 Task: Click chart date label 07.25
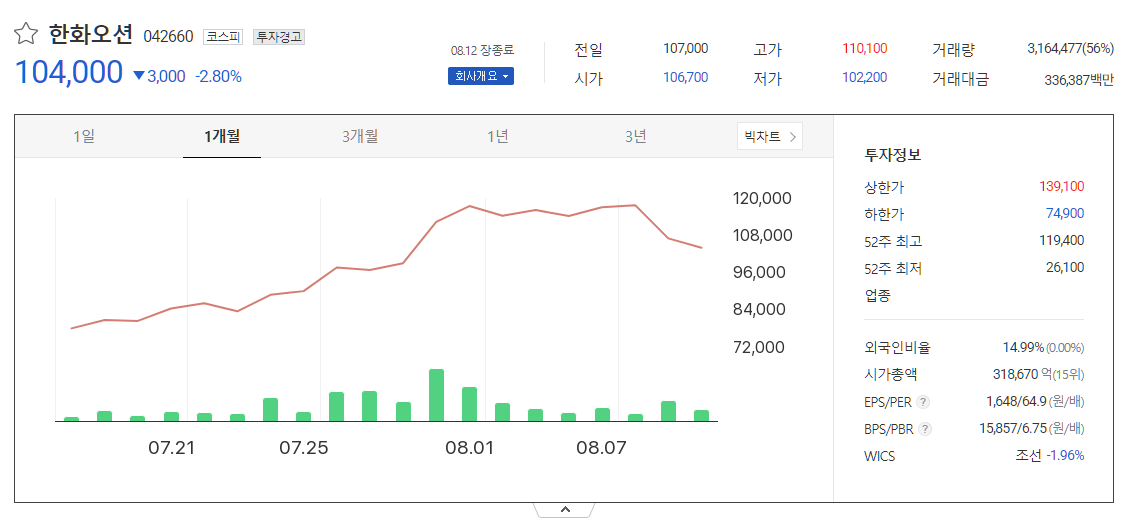tap(304, 448)
